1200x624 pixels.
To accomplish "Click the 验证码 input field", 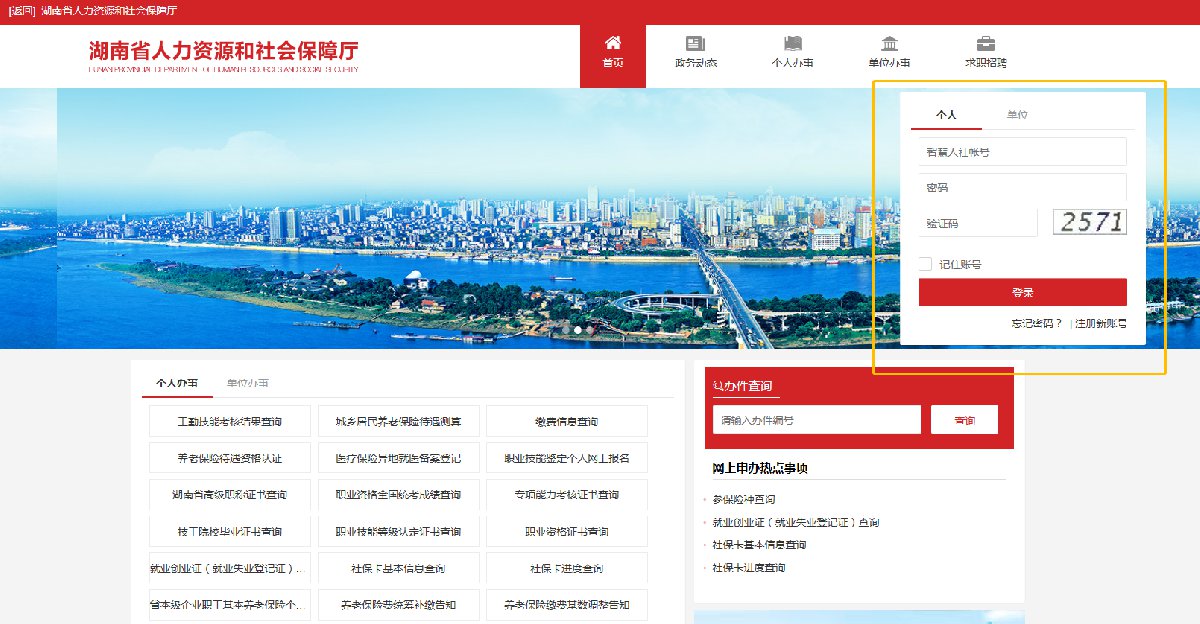I will coord(977,223).
